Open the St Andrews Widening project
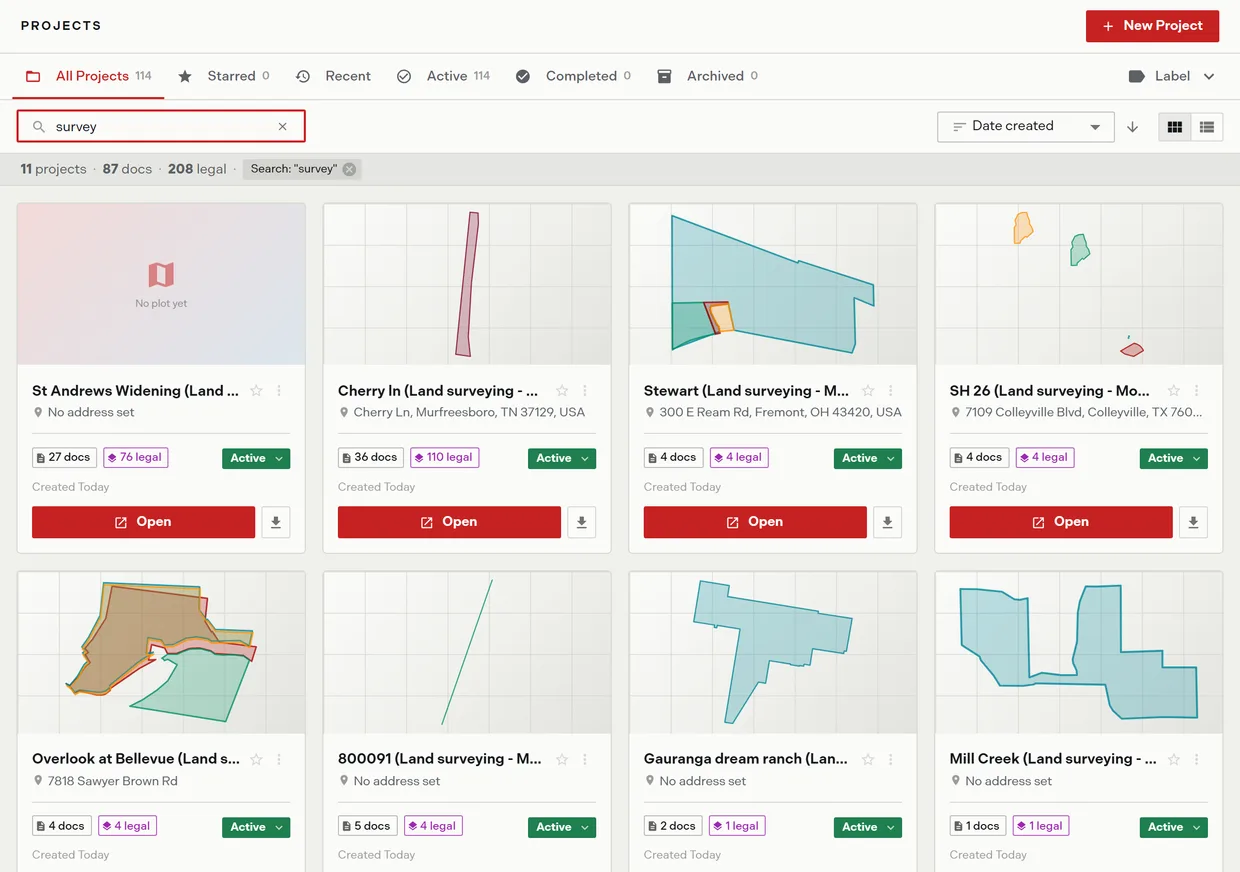This screenshot has height=872, width=1240. (x=143, y=522)
